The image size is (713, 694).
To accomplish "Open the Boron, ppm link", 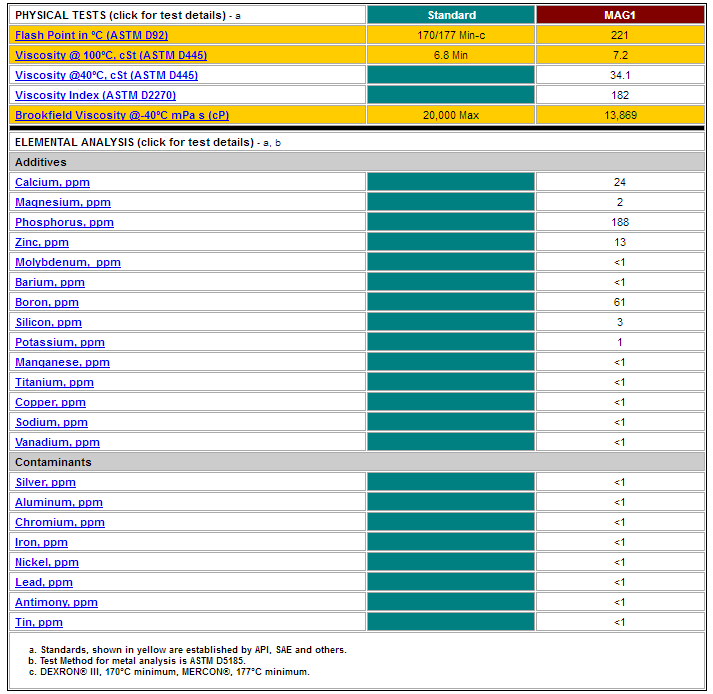I will point(47,302).
